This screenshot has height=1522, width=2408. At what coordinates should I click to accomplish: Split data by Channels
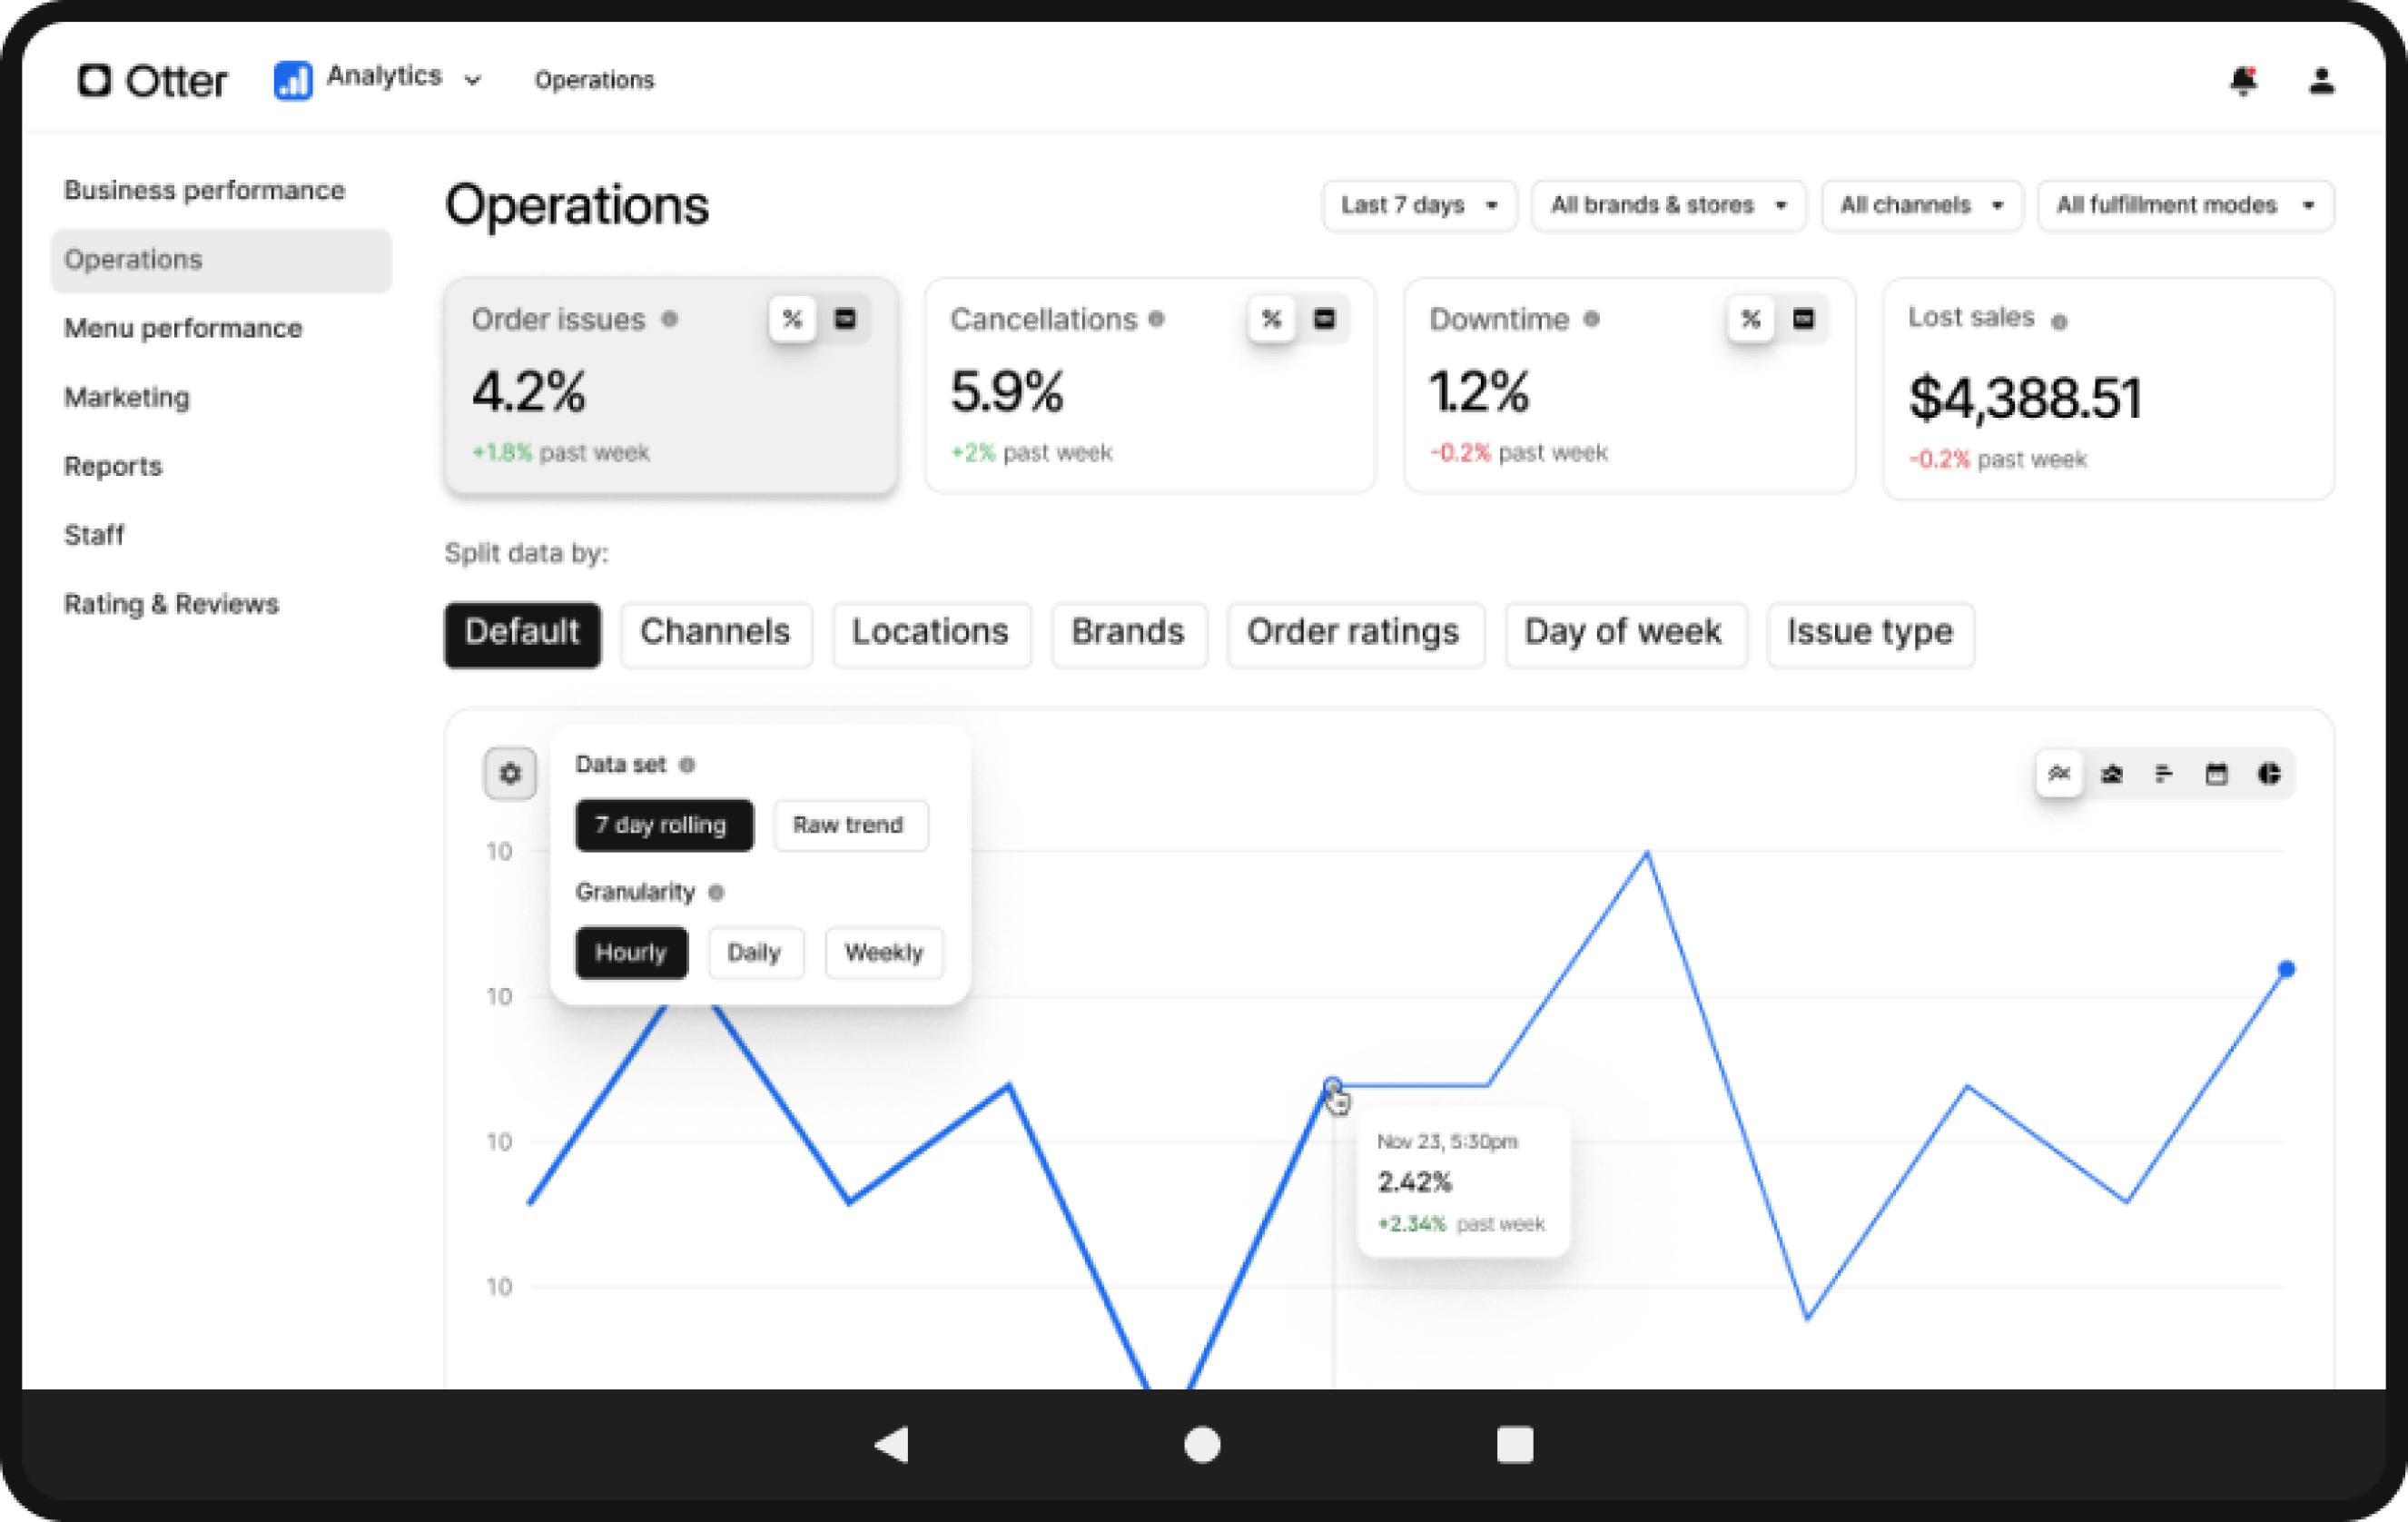(715, 633)
